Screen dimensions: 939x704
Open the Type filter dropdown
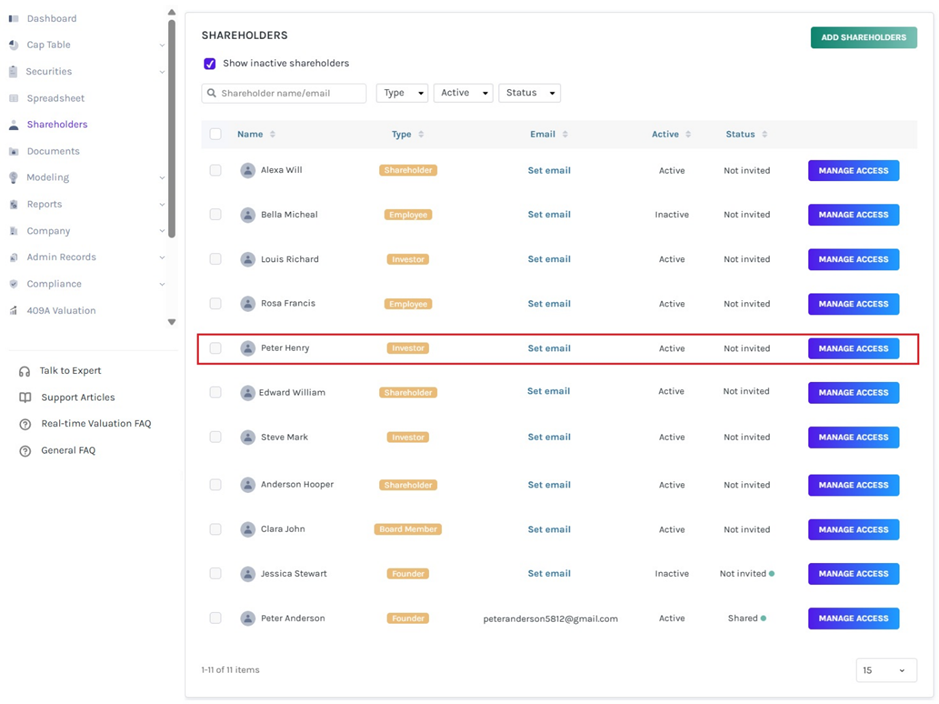tap(402, 93)
